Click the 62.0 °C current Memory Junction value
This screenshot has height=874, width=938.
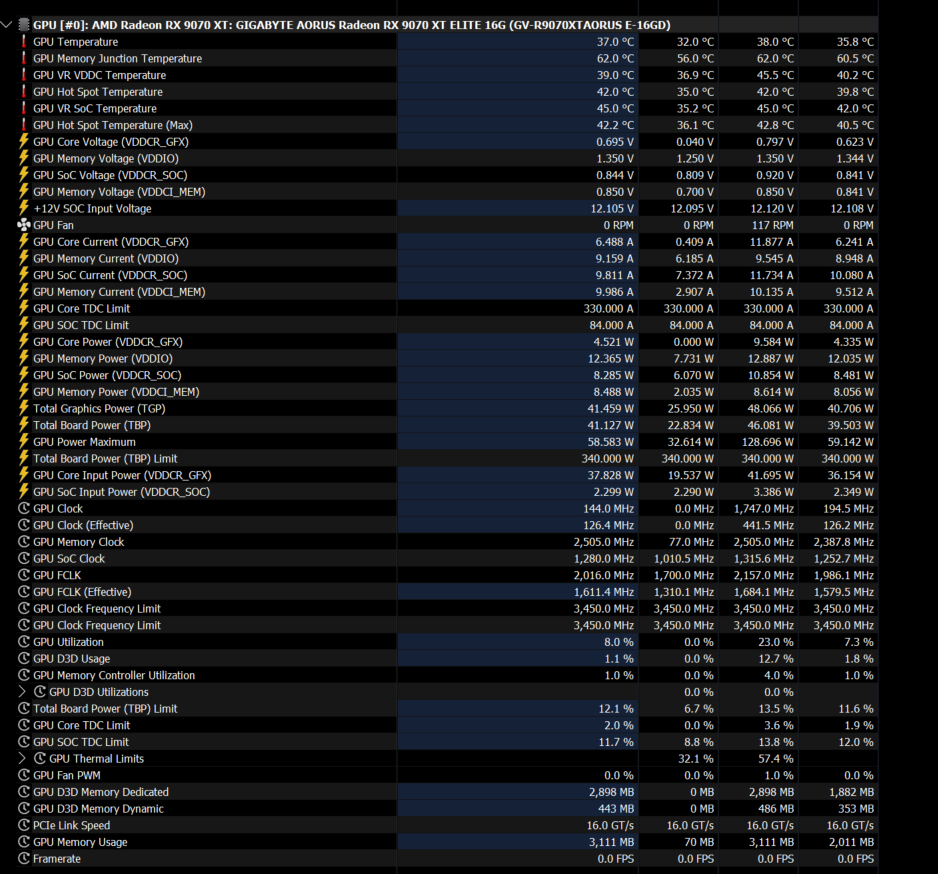click(x=615, y=59)
